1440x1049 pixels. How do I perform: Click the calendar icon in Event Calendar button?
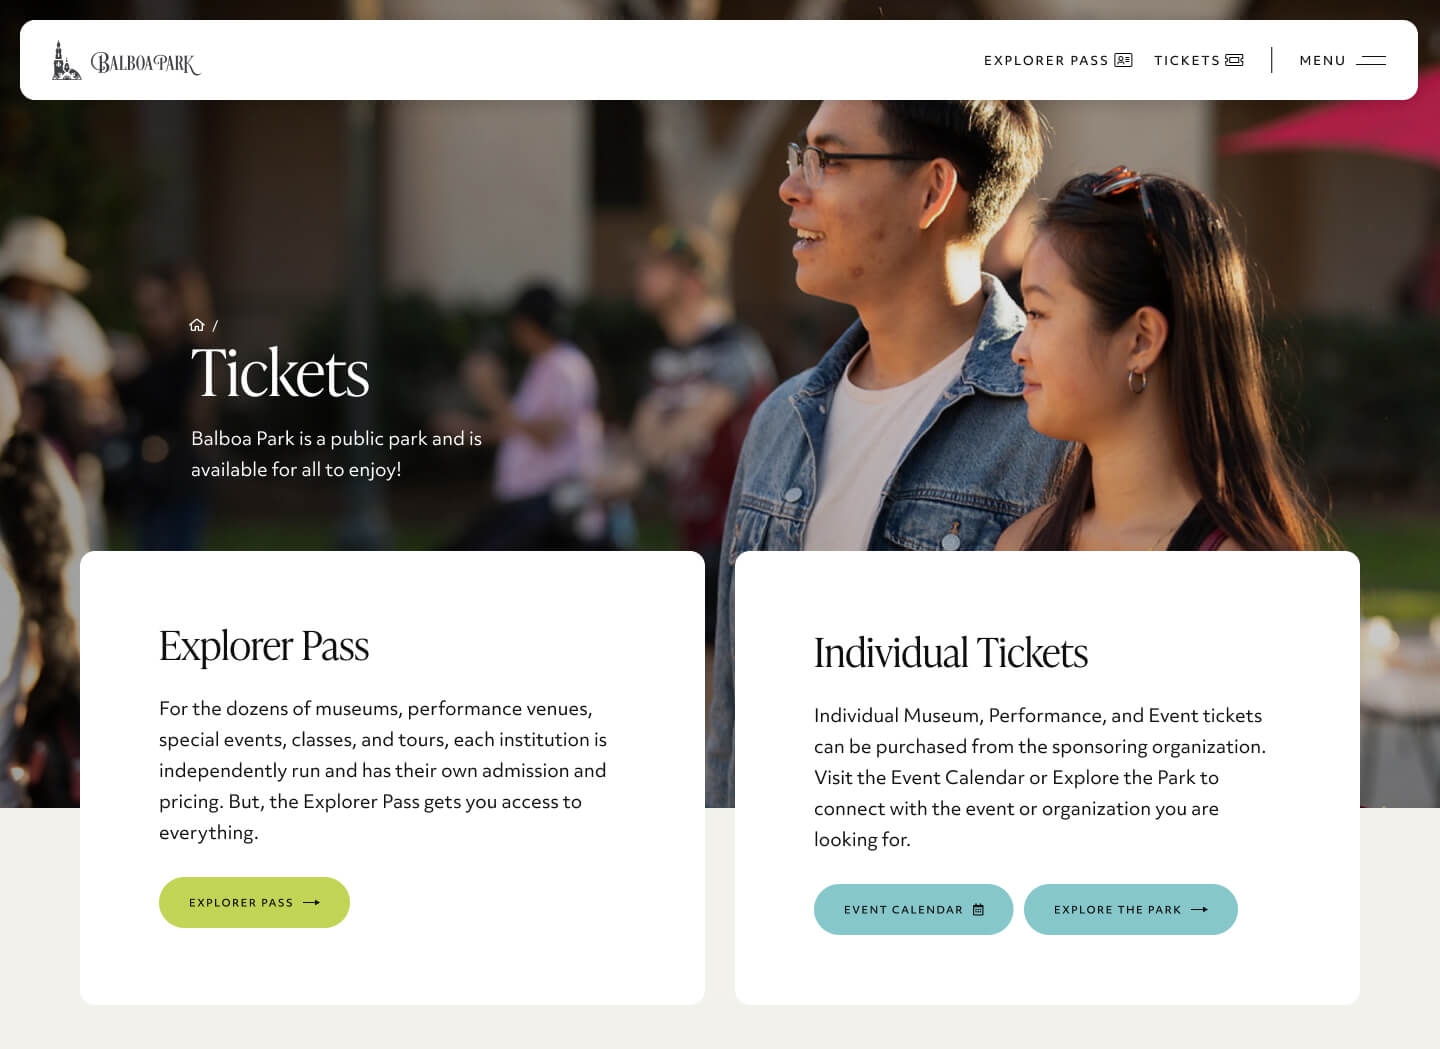click(x=978, y=909)
